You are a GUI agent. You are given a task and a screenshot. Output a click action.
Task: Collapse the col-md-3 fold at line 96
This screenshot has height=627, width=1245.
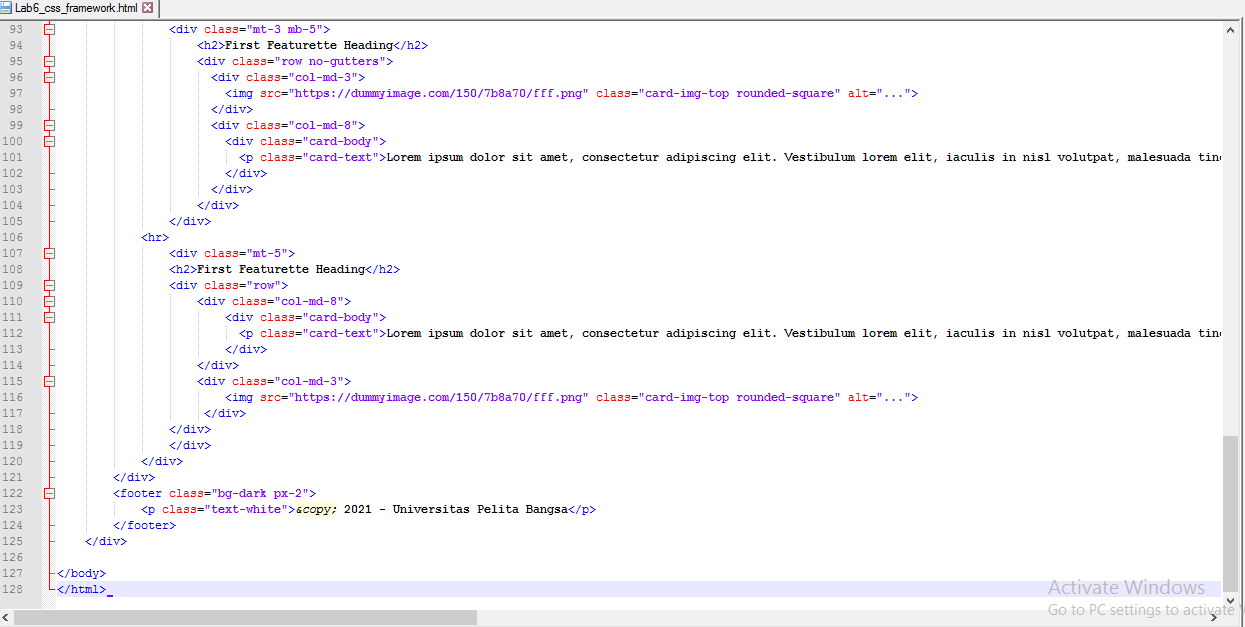coord(48,76)
